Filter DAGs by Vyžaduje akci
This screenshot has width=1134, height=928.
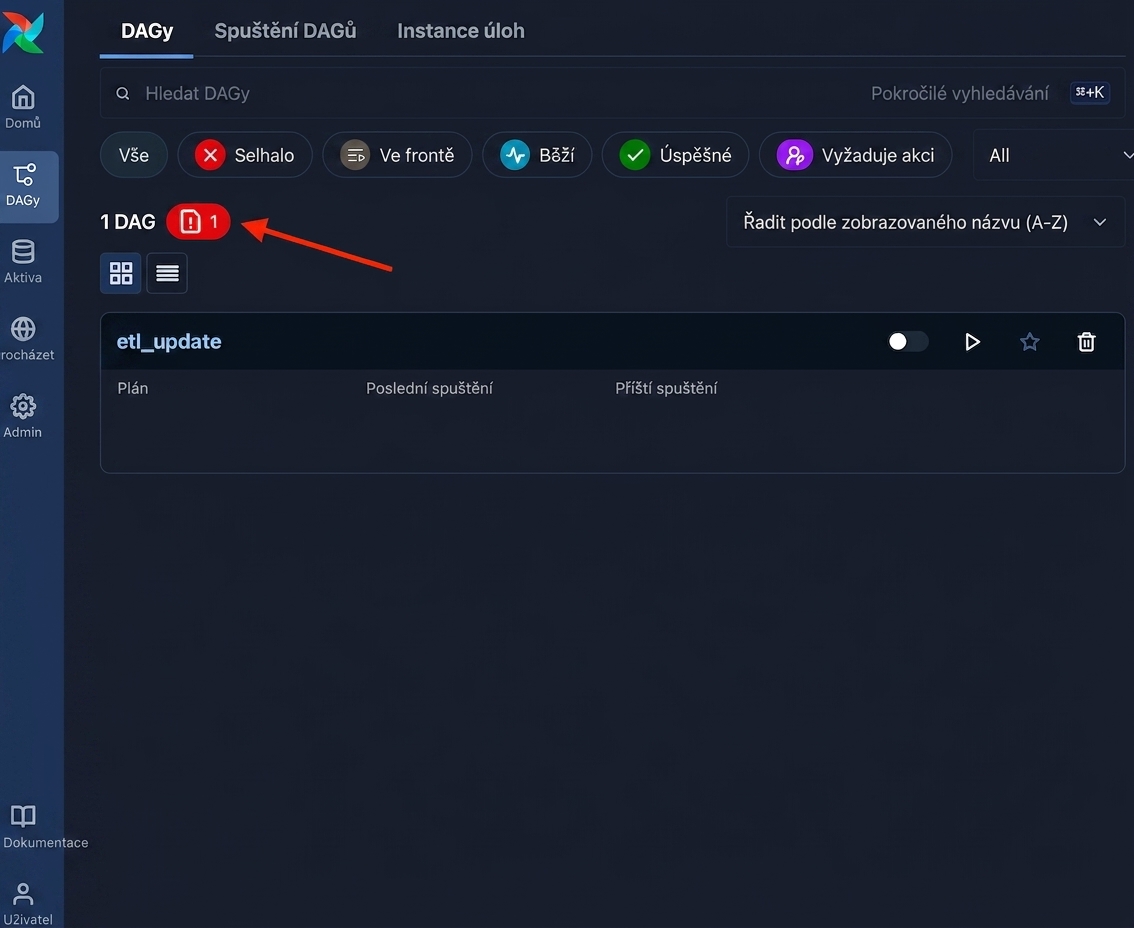[856, 155]
